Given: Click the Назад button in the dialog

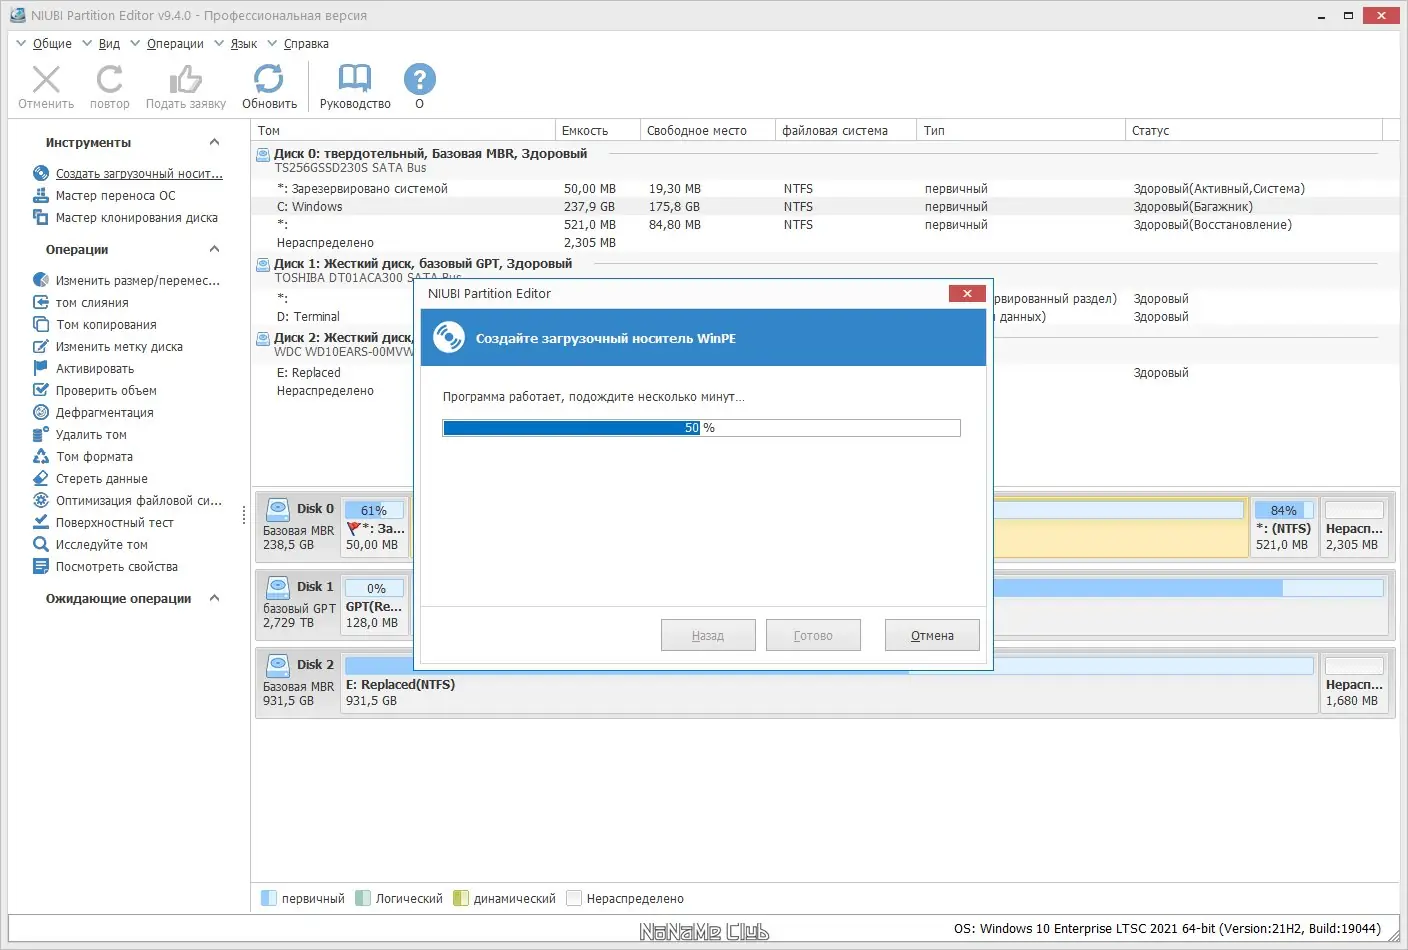Looking at the screenshot, I should click(708, 635).
